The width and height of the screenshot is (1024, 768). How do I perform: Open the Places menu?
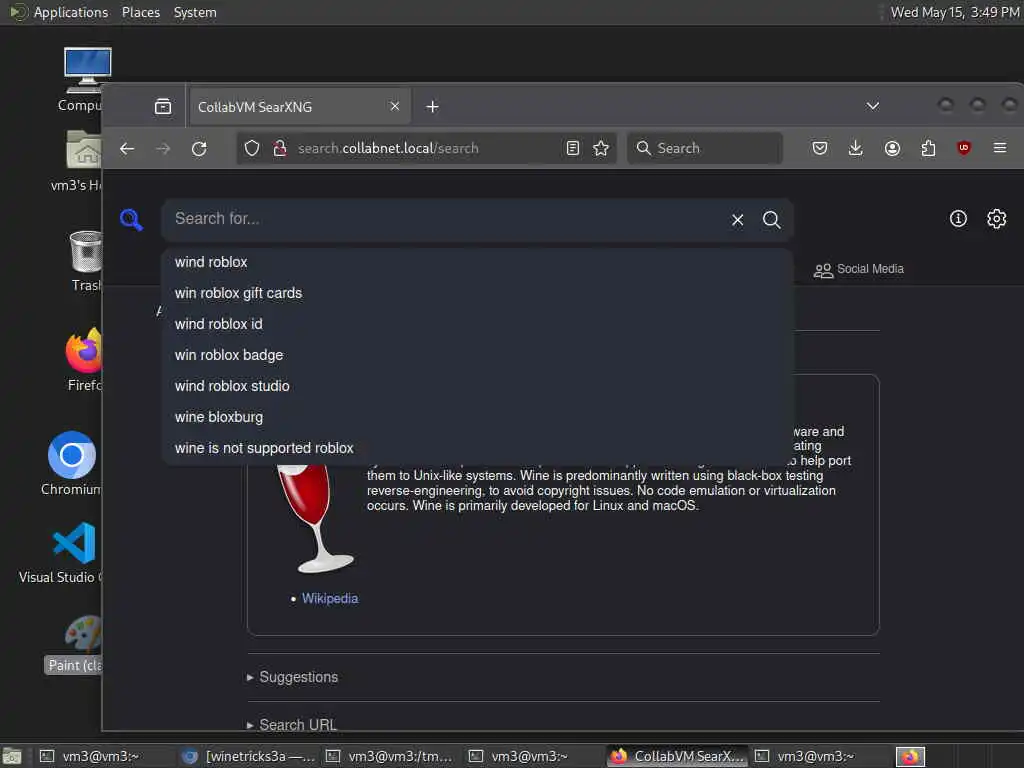[x=140, y=12]
